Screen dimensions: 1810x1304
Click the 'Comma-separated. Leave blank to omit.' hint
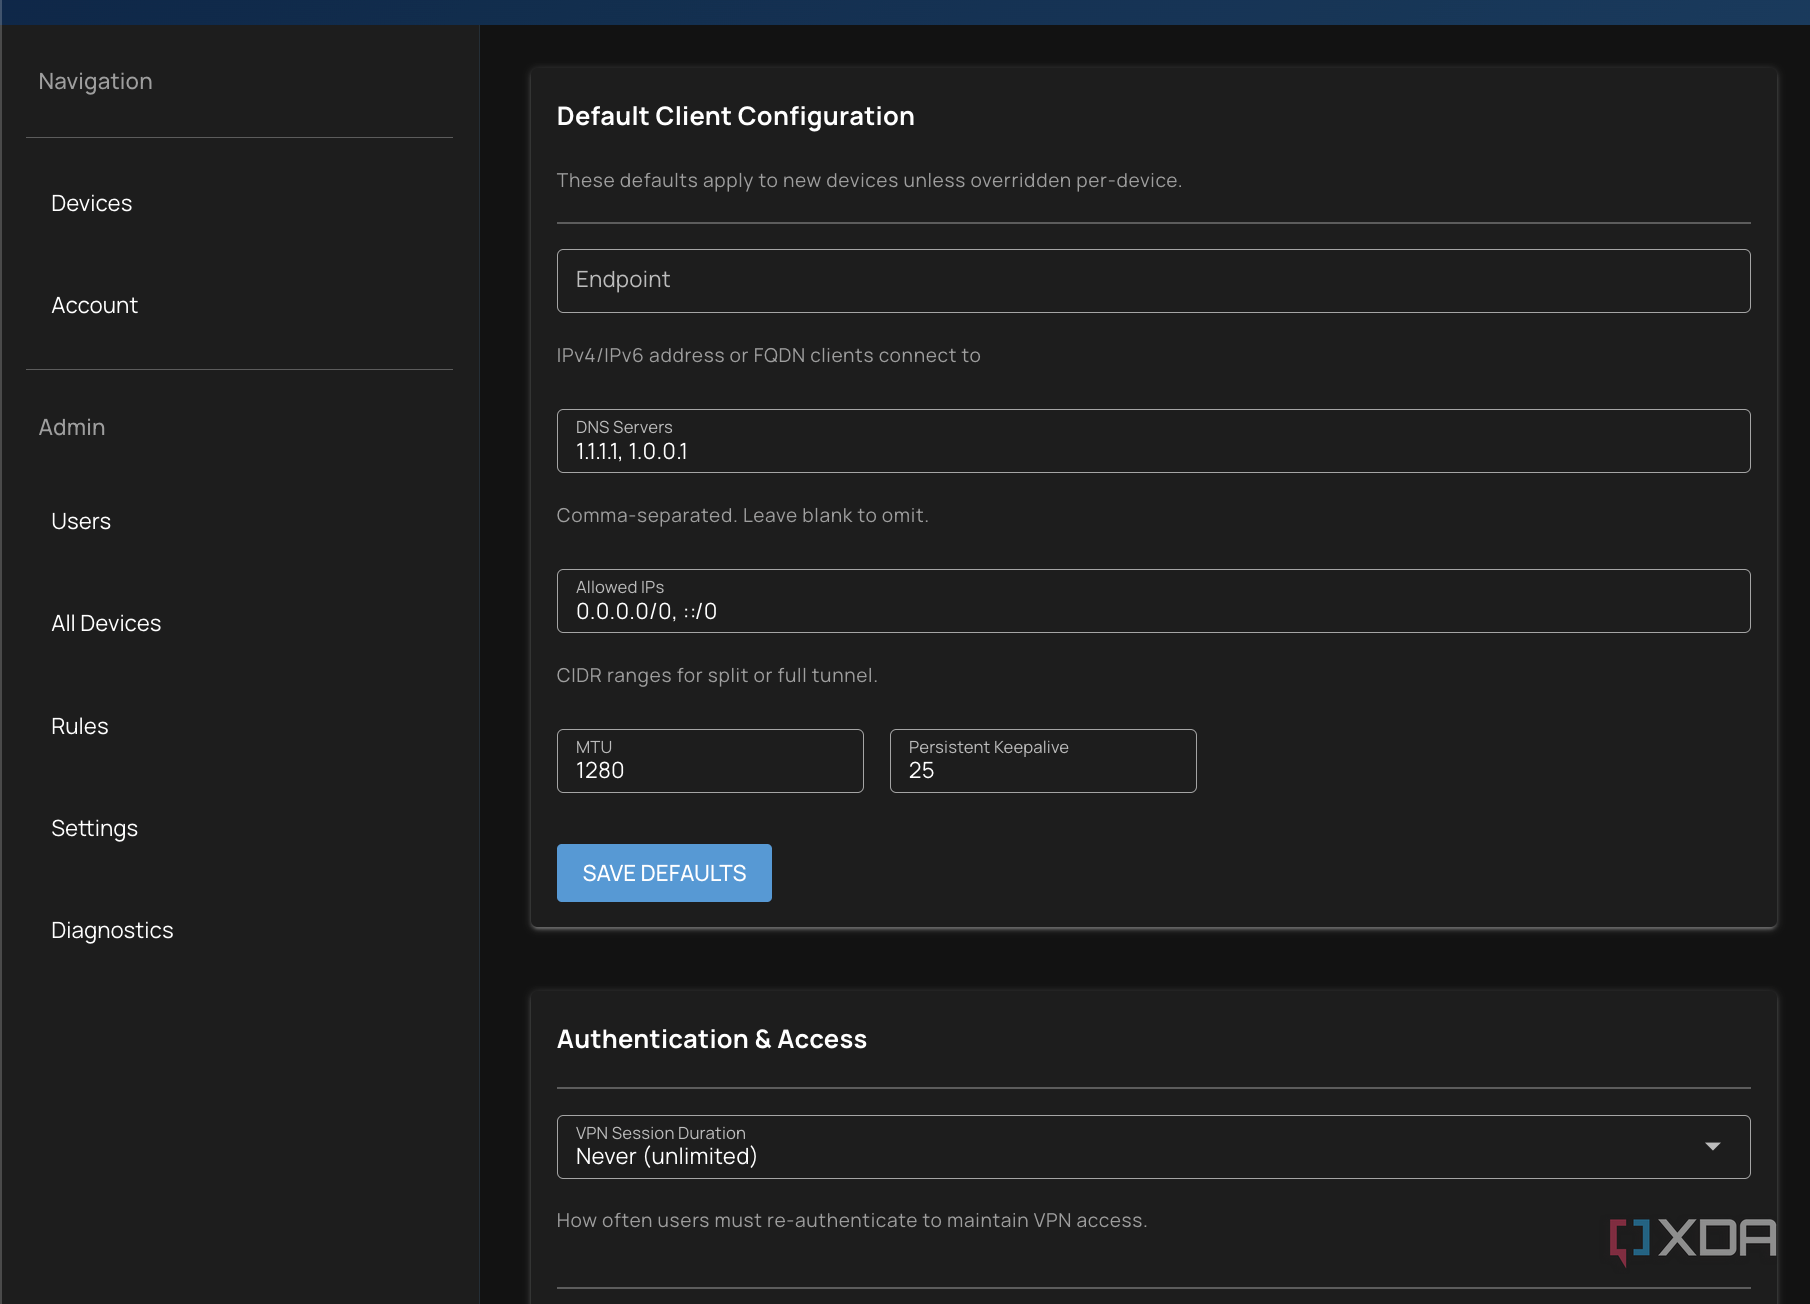click(742, 515)
